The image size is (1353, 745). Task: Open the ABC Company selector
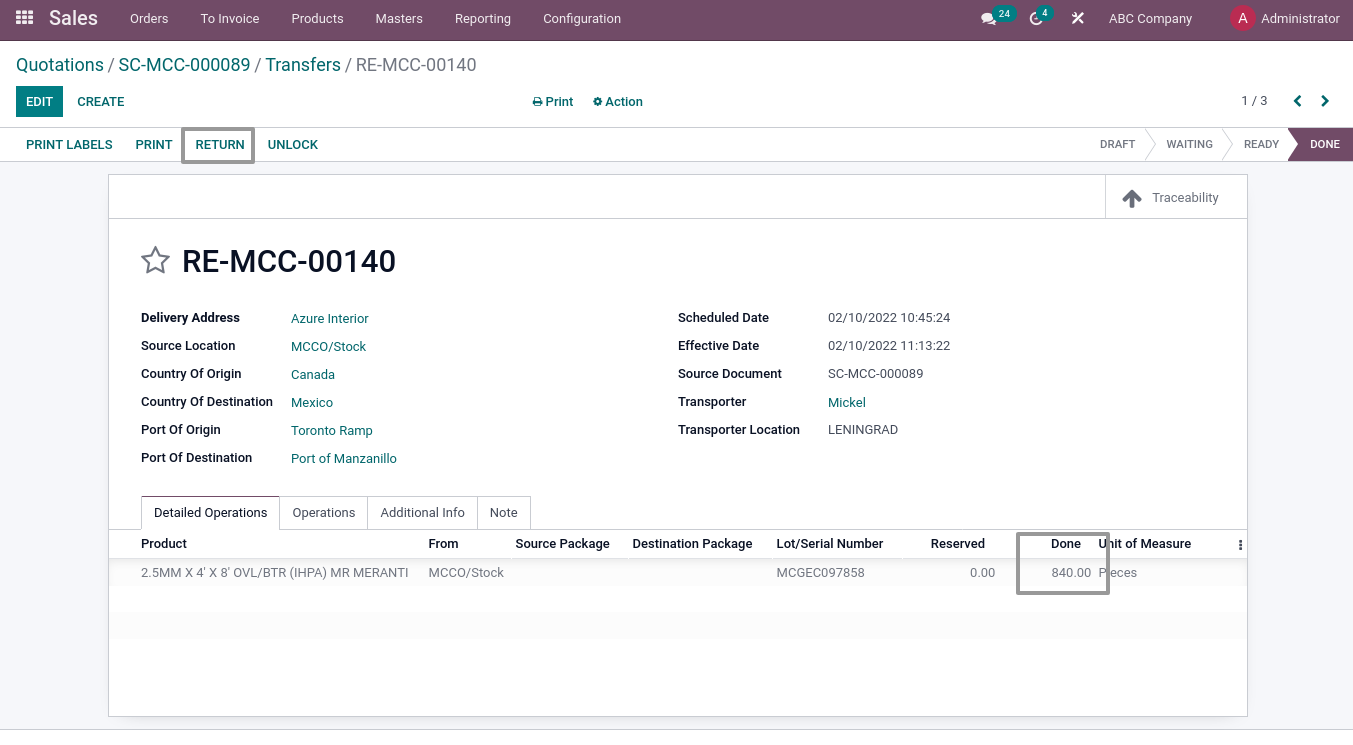point(1149,18)
